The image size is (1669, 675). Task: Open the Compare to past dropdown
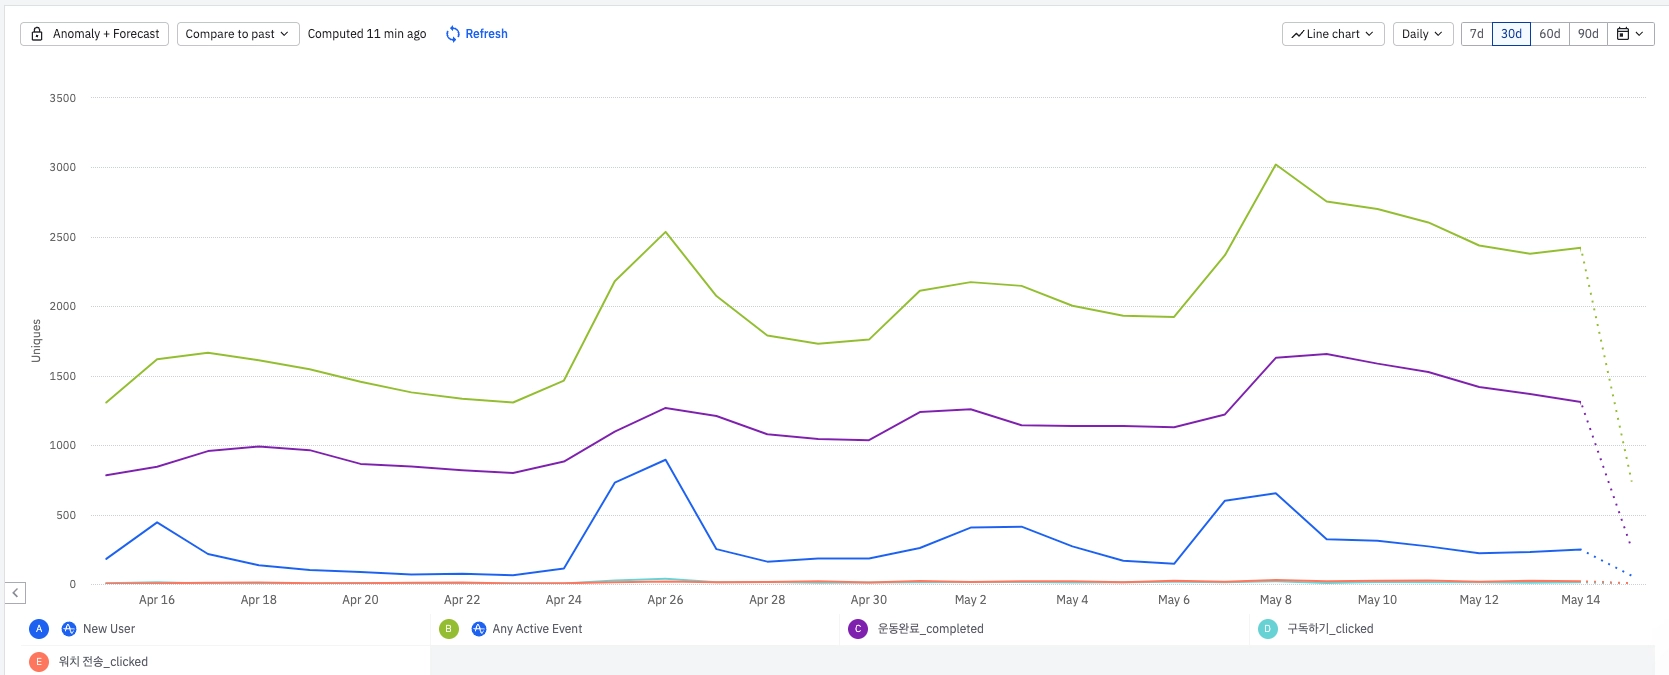[238, 34]
